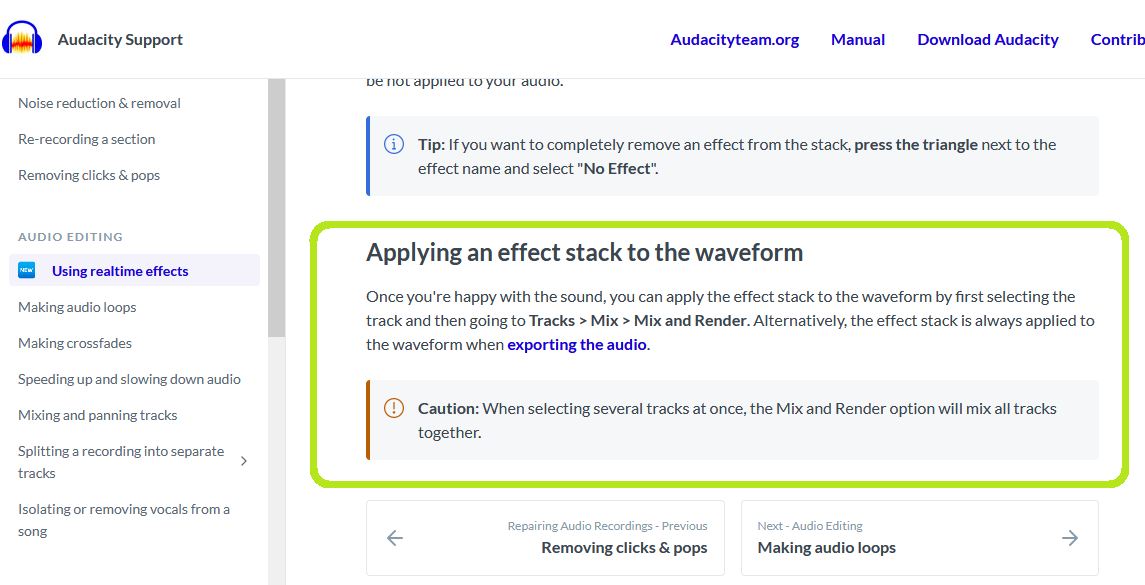Viewport: 1145px width, 585px height.
Task: Go to Audacityteam.org
Action: point(734,39)
